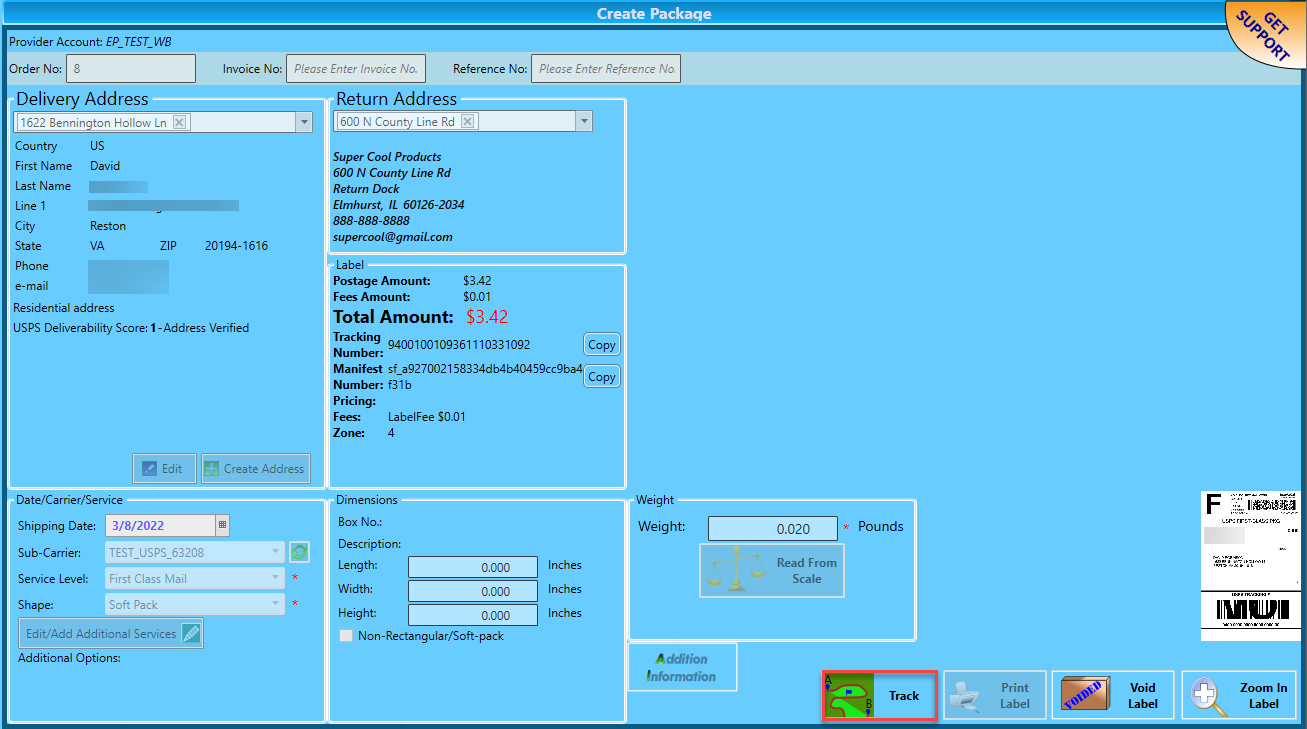The width and height of the screenshot is (1307, 729).
Task: Click the Track map icon button
Action: 850,695
